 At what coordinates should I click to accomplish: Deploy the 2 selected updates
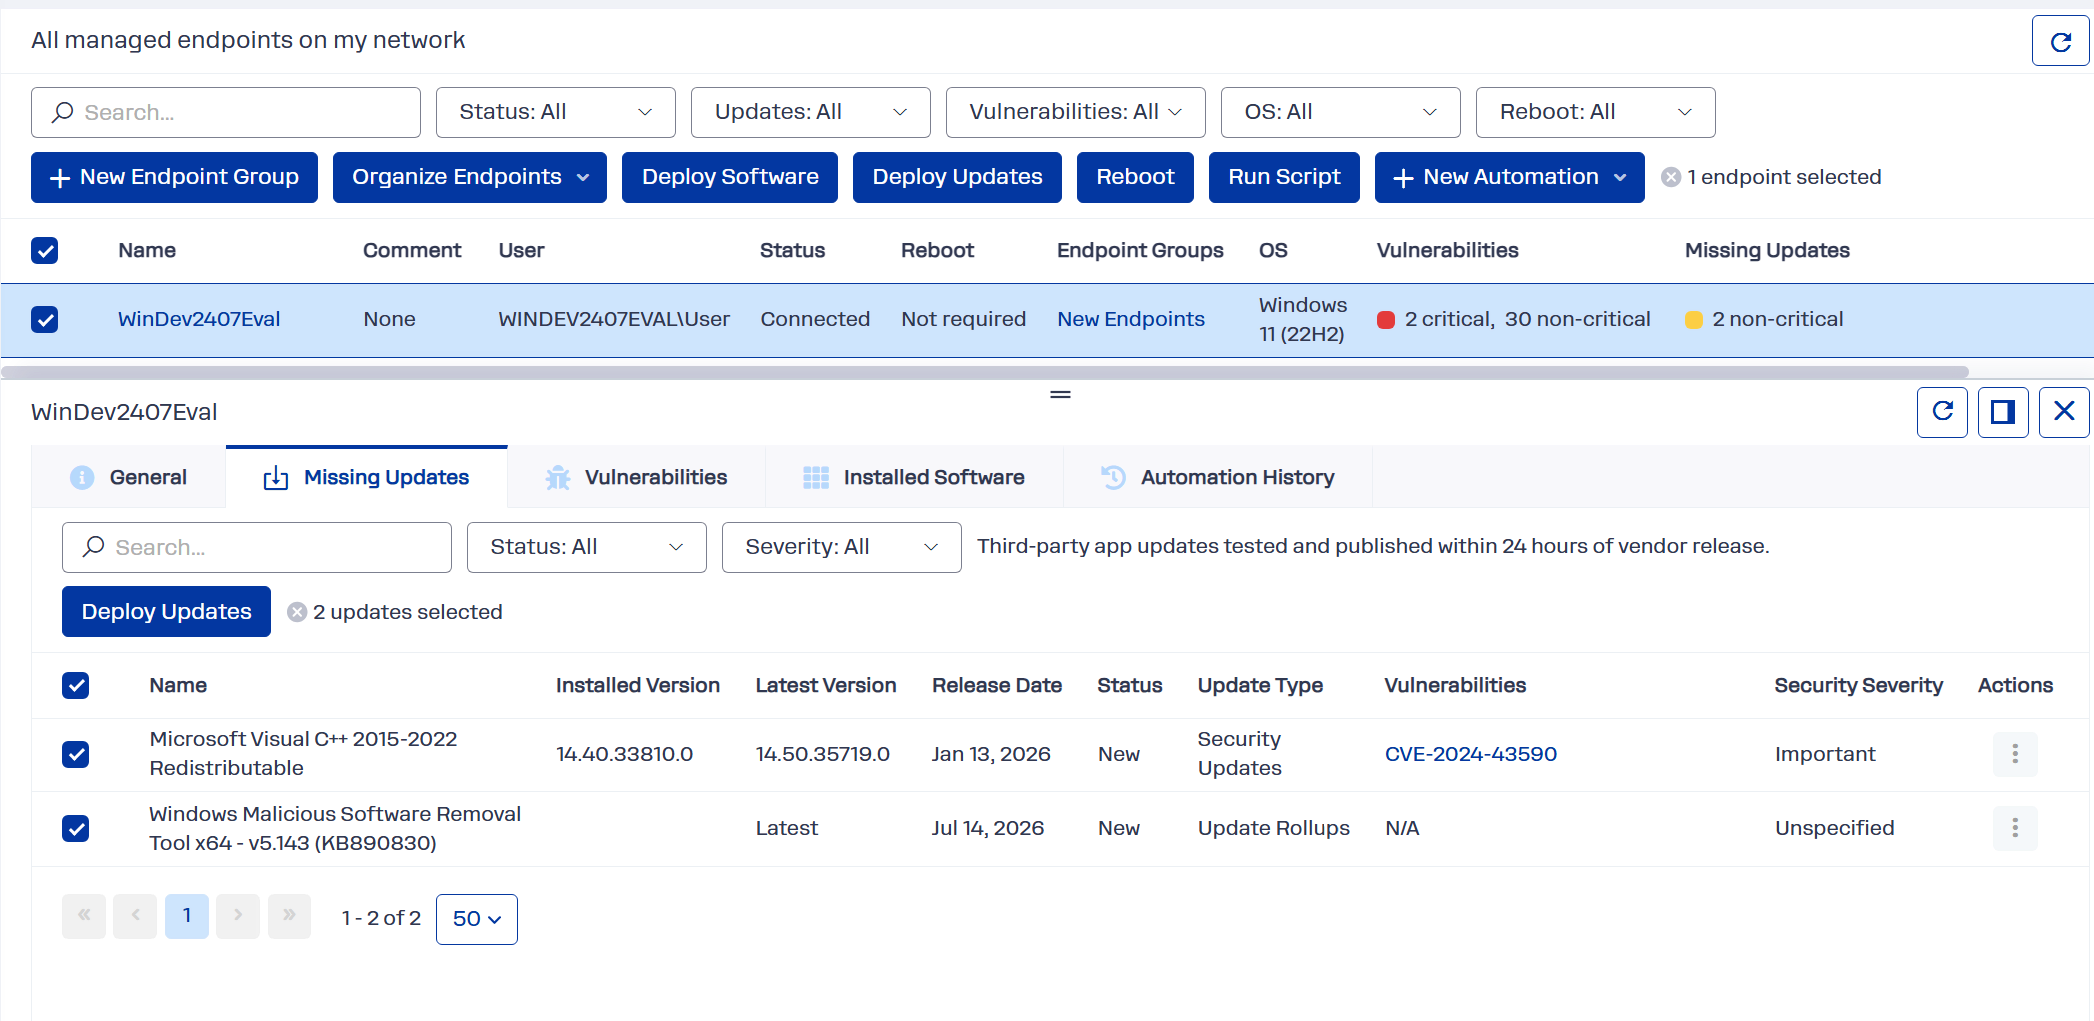pyautogui.click(x=166, y=612)
